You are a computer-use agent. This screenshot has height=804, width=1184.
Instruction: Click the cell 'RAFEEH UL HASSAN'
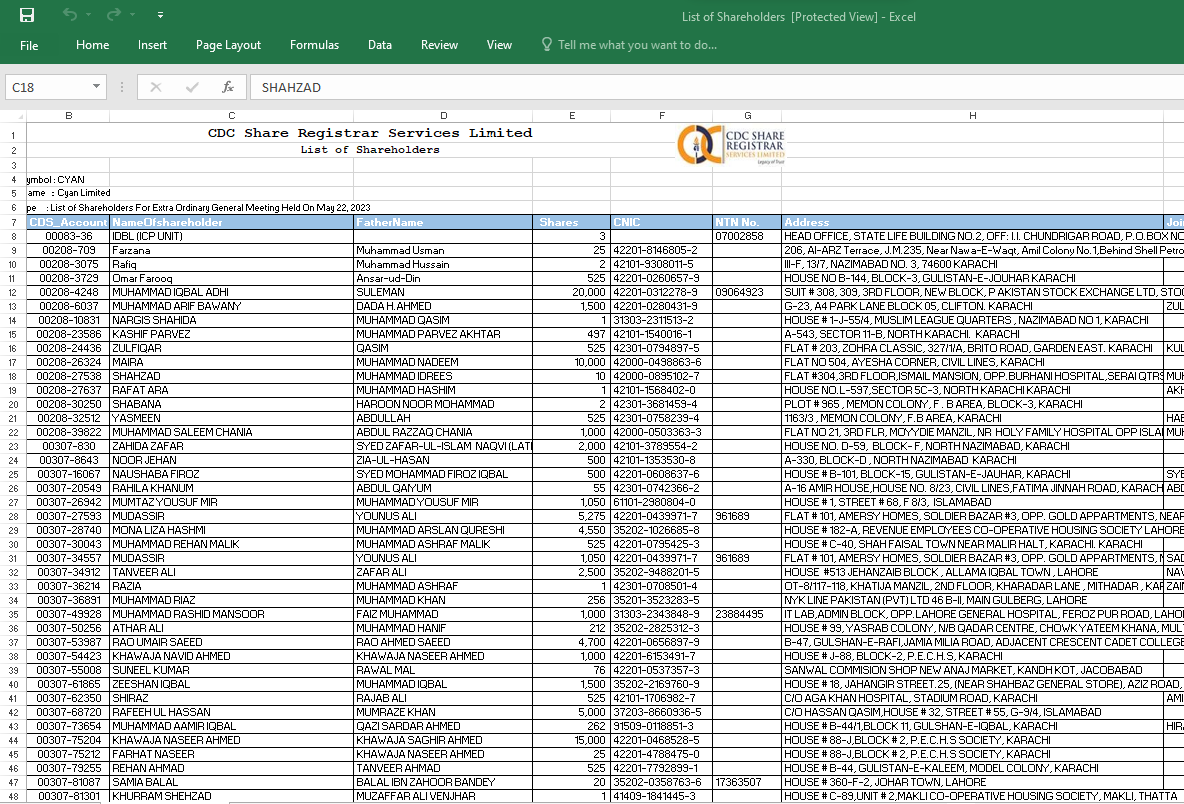[x=232, y=712]
